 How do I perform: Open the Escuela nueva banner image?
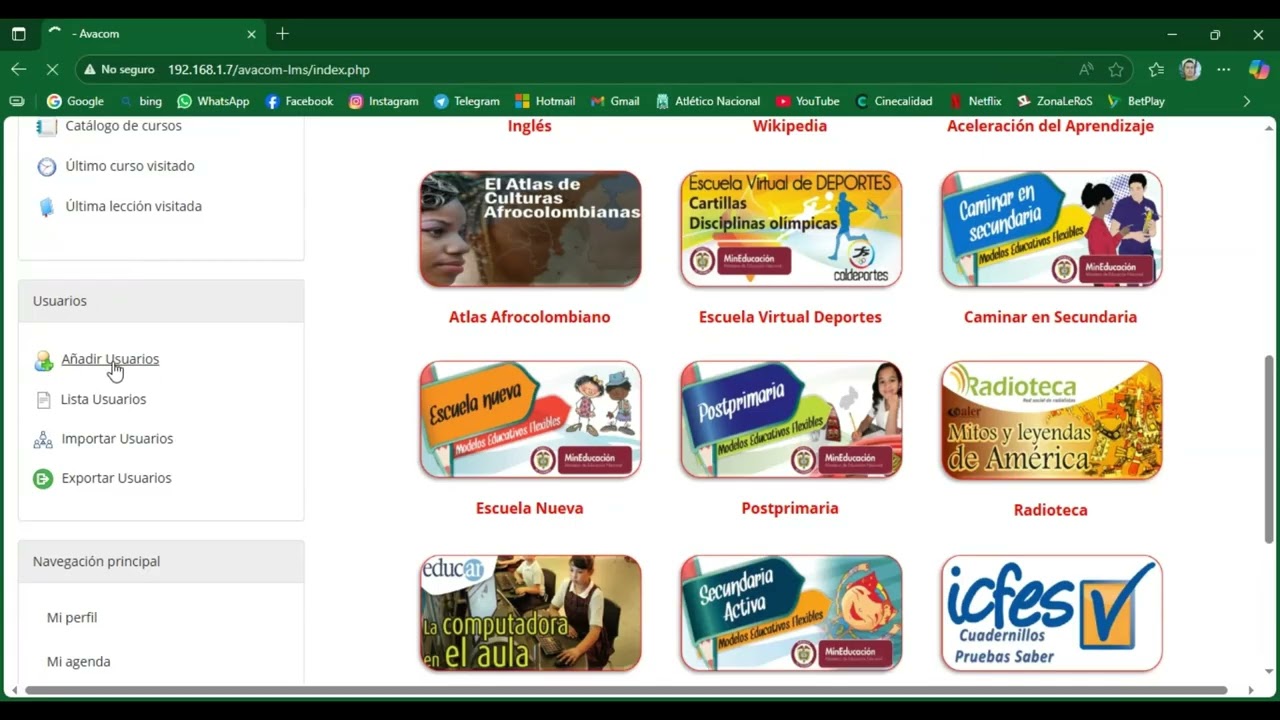coord(530,420)
